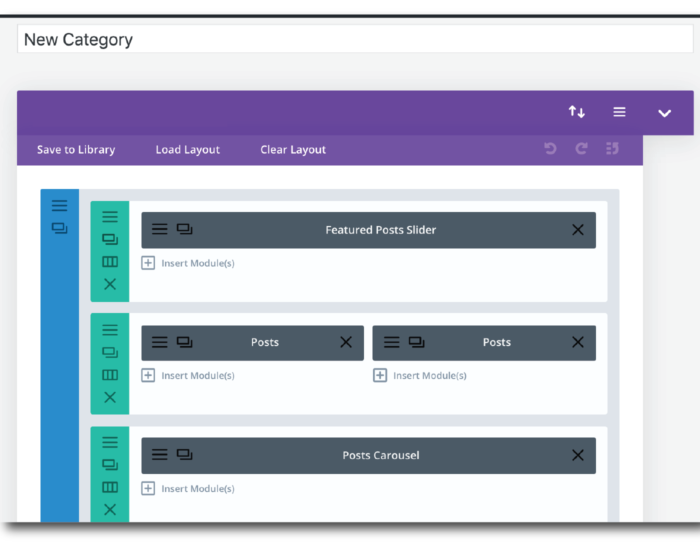Screen dimensions: 700x557
Task: Open the history icon next to redo
Action: point(612,149)
